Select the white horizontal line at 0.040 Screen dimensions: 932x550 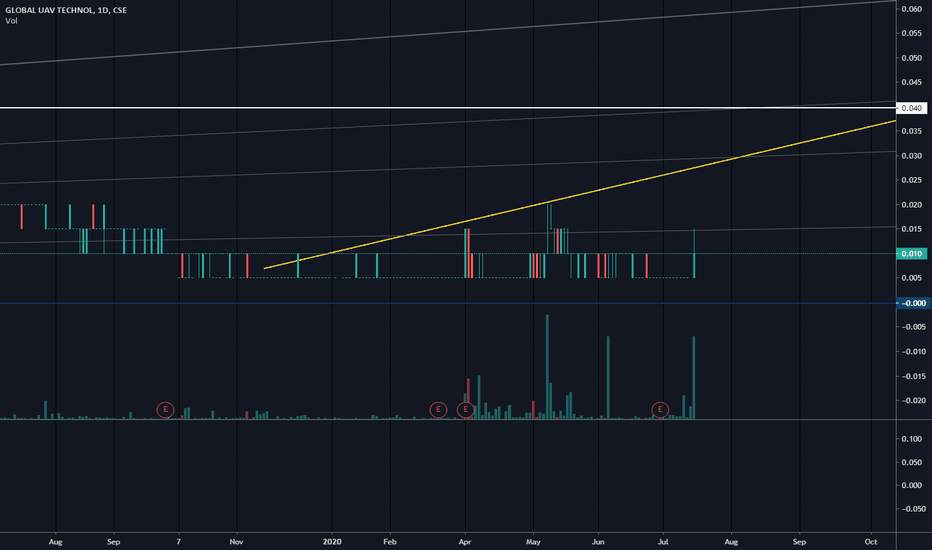point(448,108)
